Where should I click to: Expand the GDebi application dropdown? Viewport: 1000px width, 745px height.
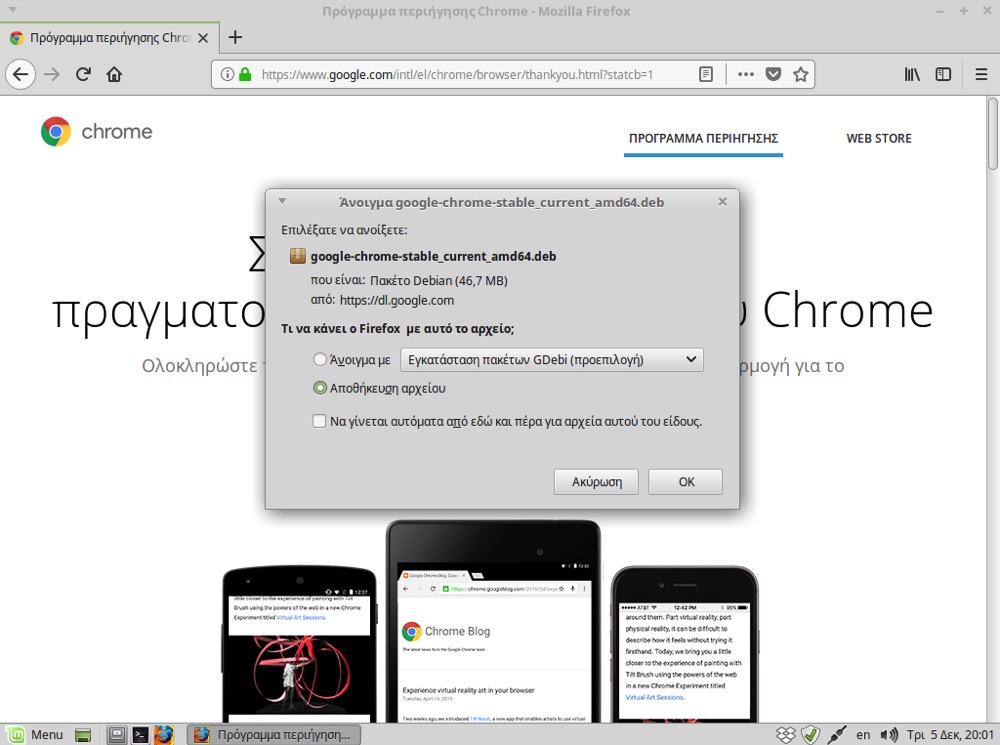[x=552, y=360]
